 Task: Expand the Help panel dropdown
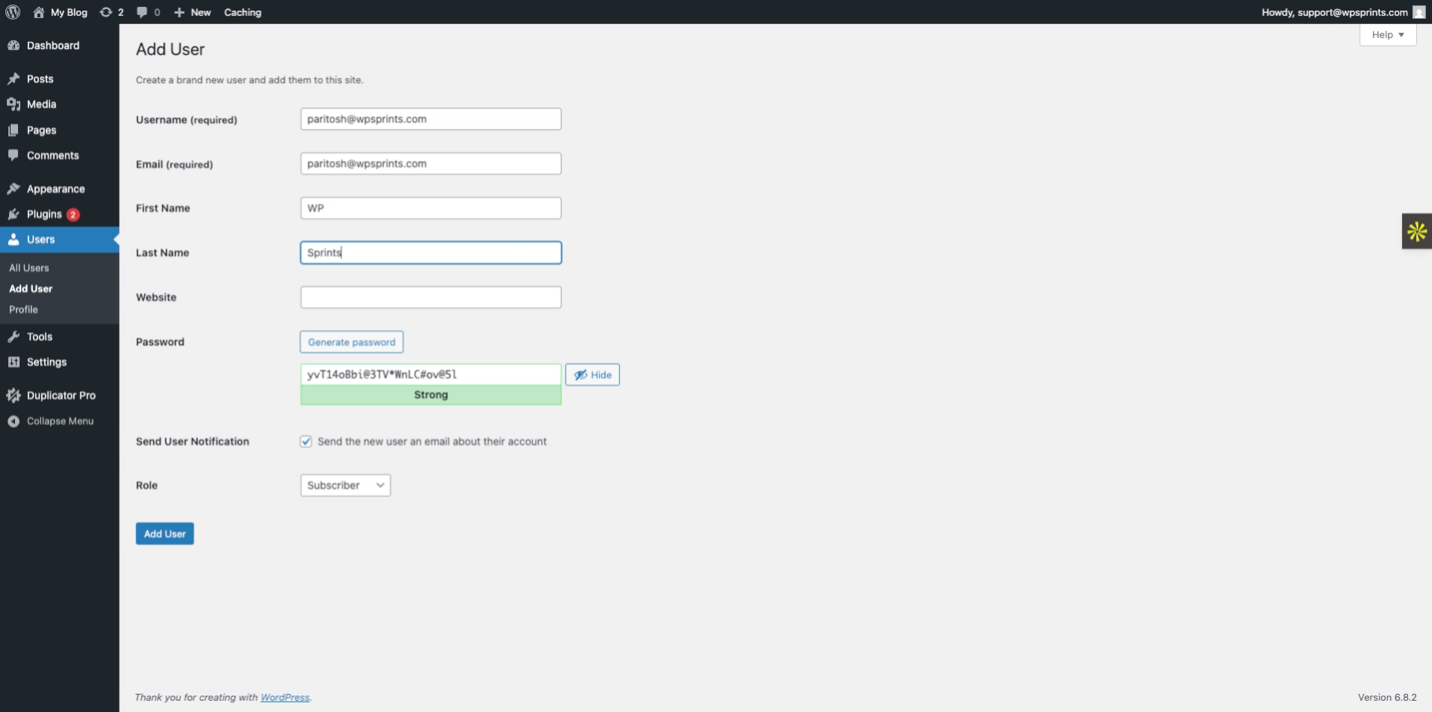point(1387,35)
